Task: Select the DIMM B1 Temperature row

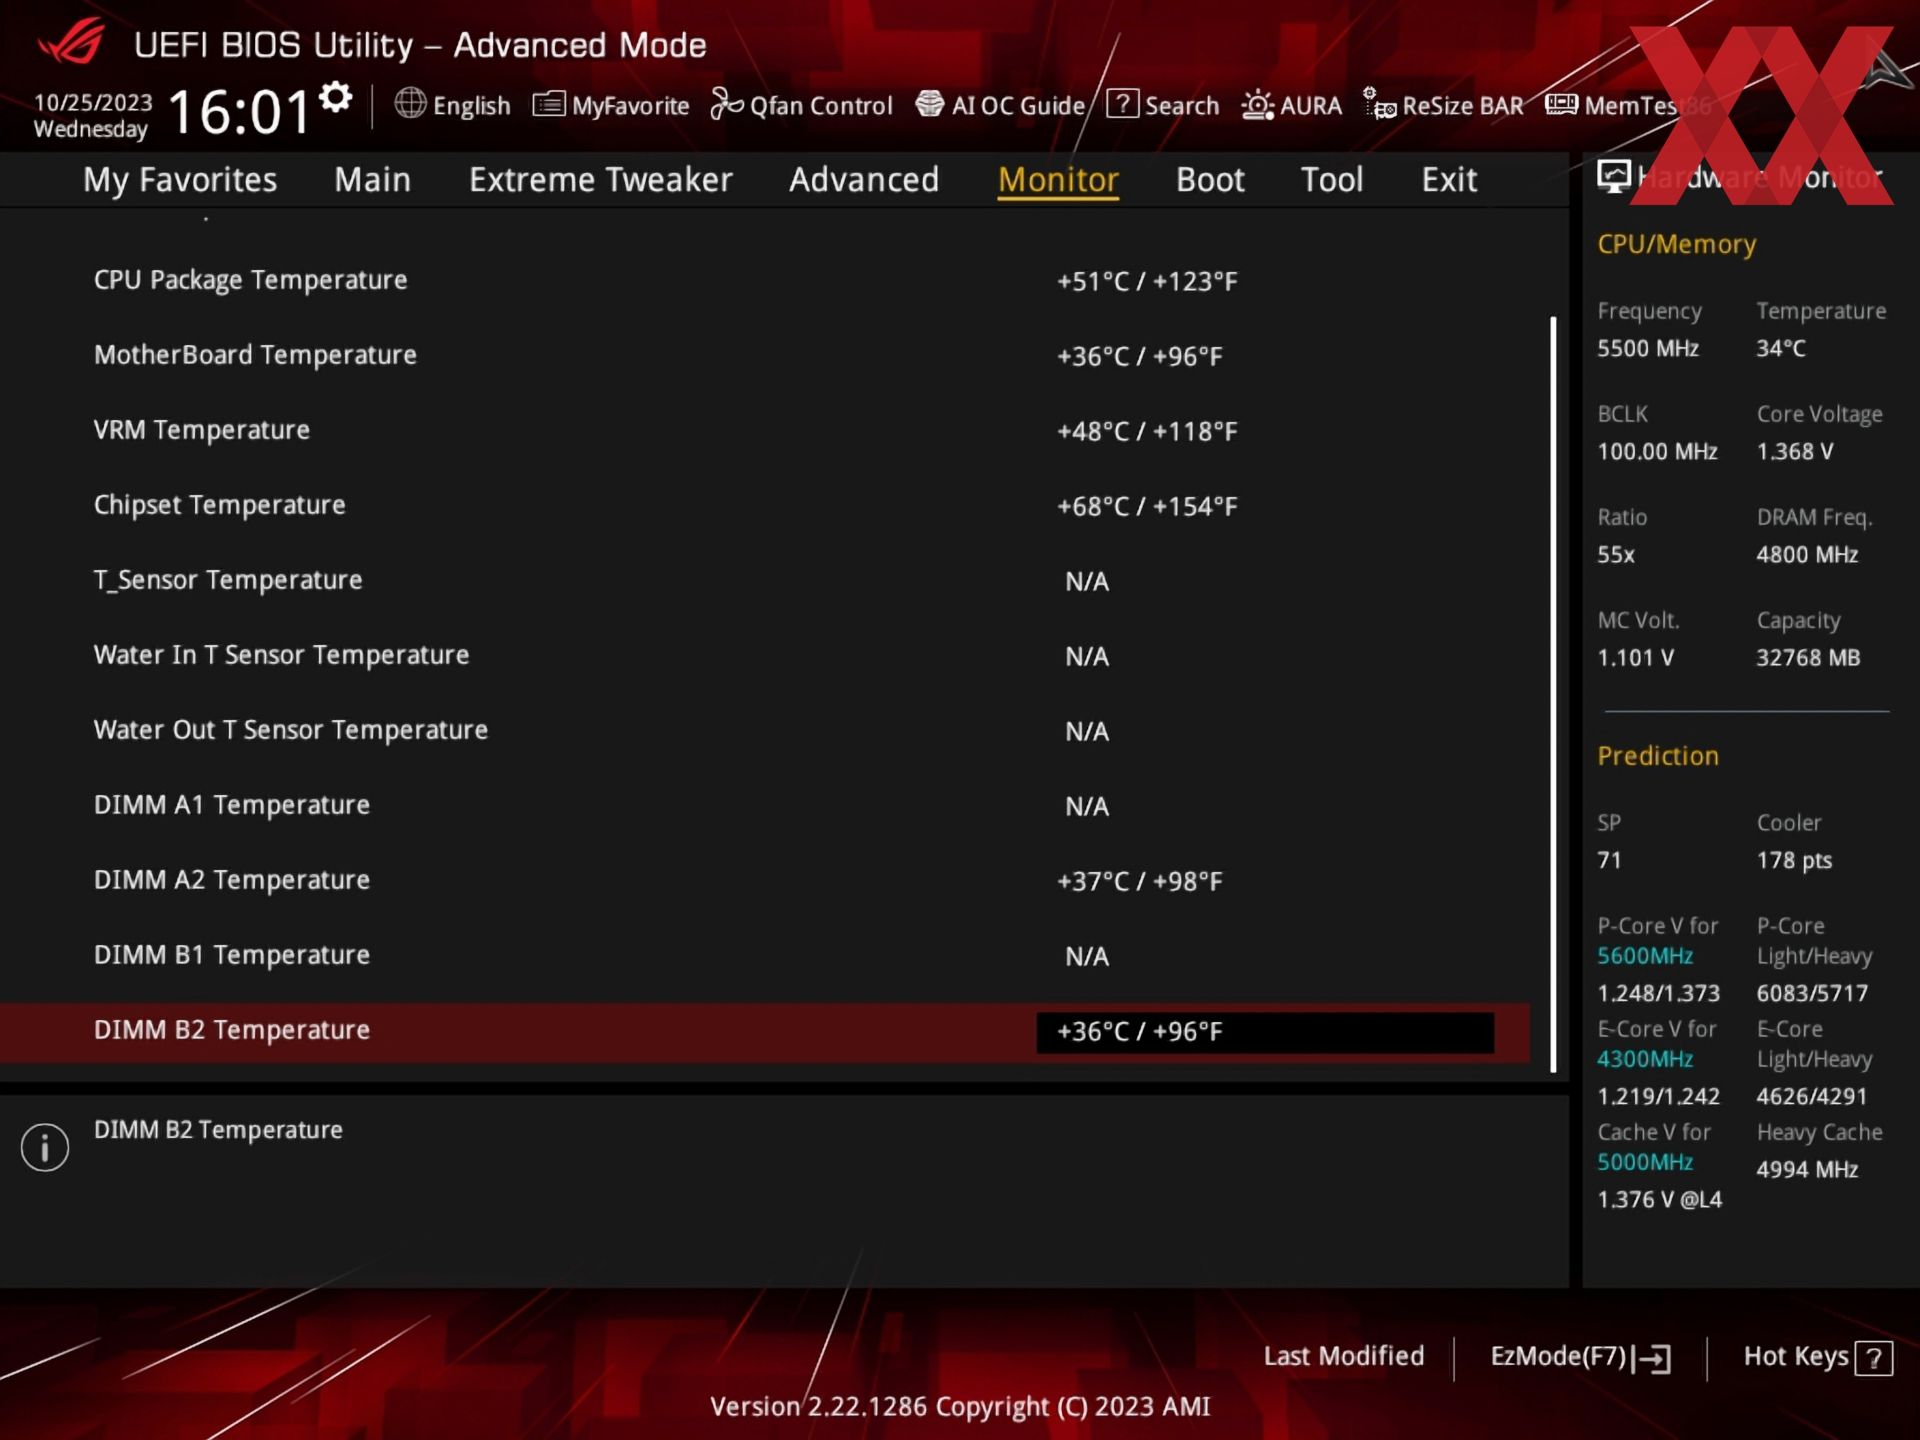Action: click(765, 956)
